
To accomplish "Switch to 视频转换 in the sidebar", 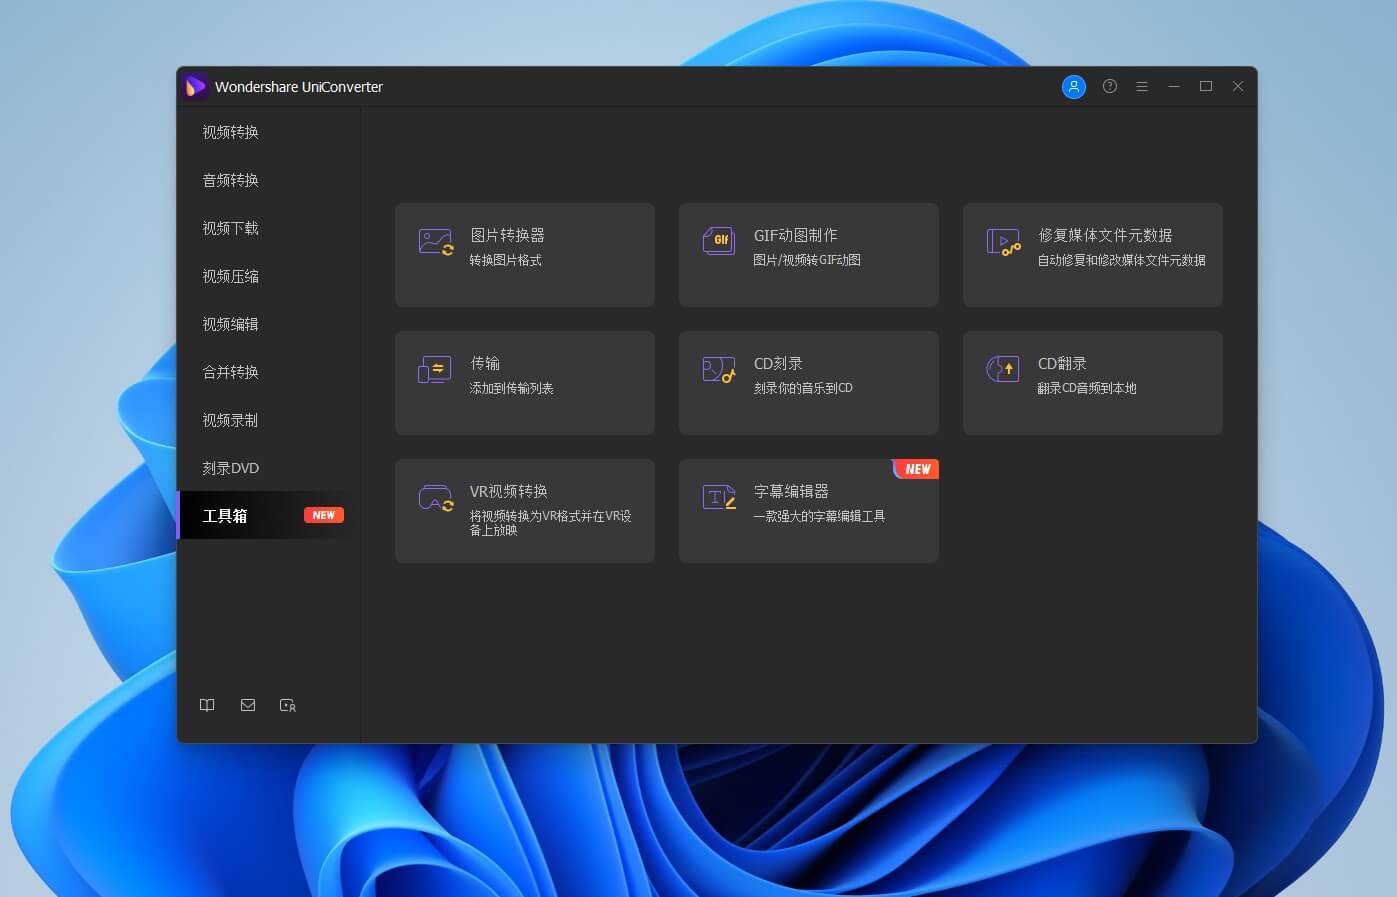I will [x=229, y=132].
